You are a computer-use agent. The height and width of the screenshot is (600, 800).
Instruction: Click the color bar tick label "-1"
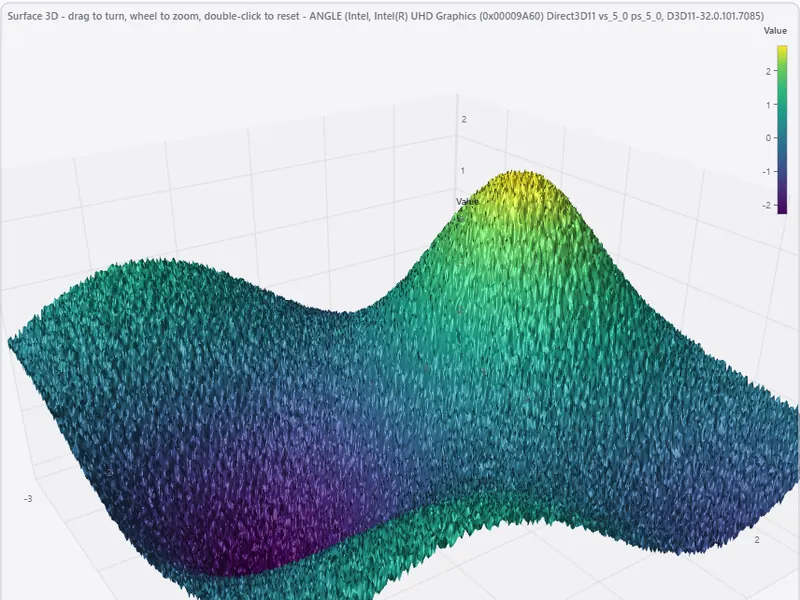[x=766, y=171]
